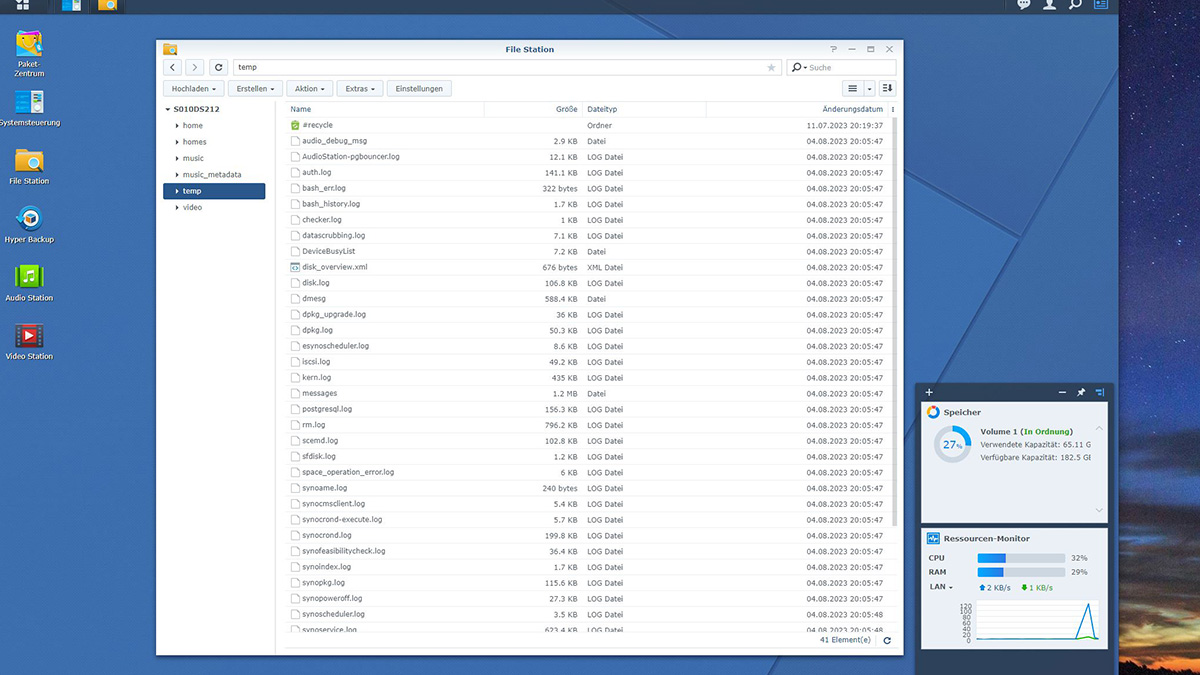Select File Station in the taskbar
This screenshot has height=675, width=1200.
coord(107,5)
